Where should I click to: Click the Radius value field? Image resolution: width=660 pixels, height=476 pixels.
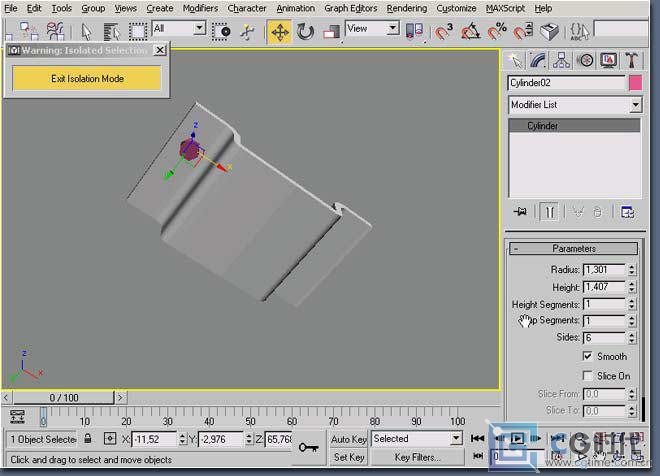pyautogui.click(x=604, y=270)
